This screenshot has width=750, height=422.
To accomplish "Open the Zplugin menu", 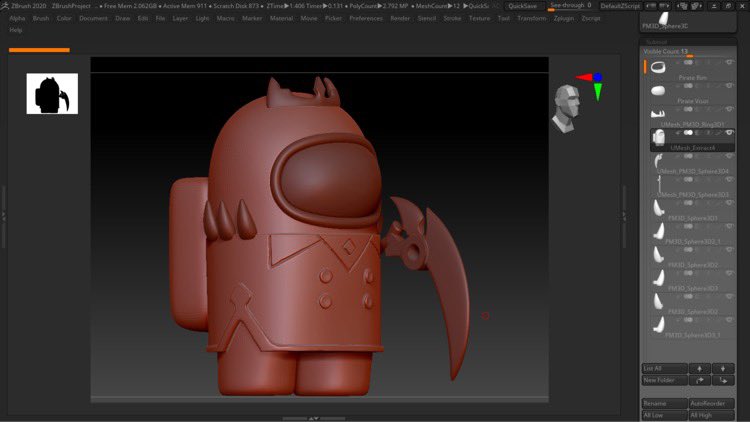I will pos(562,18).
